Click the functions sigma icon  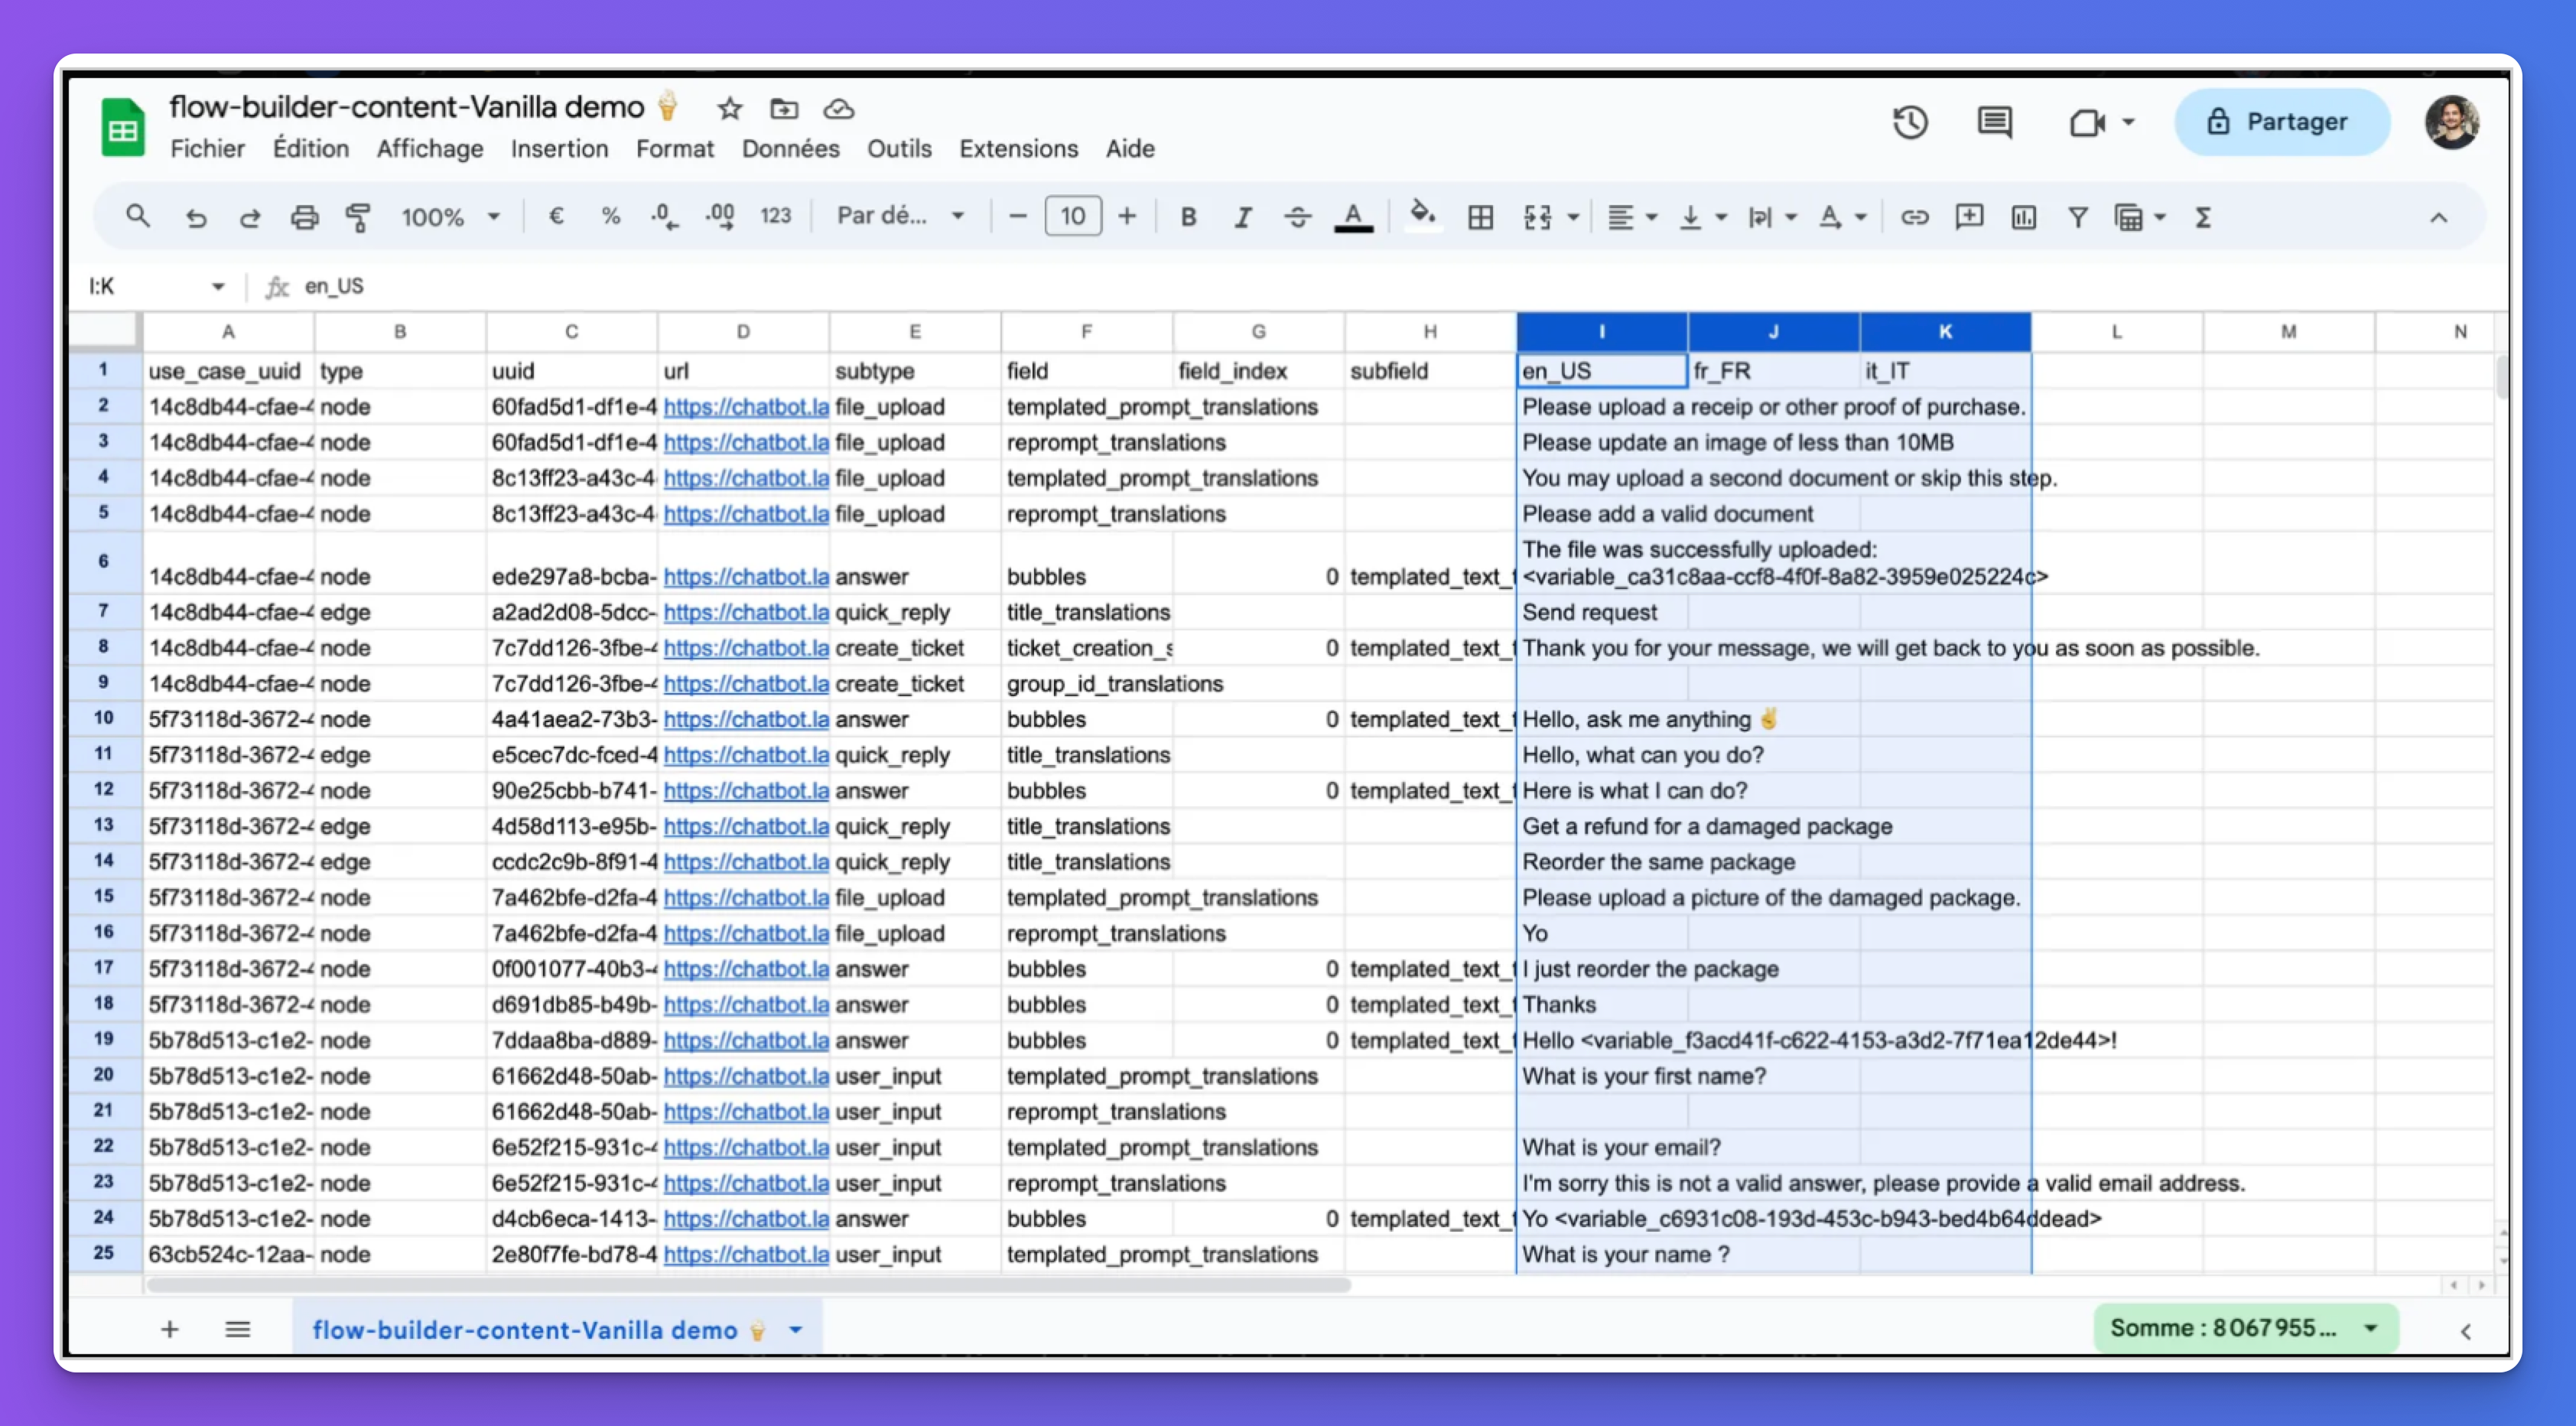[2203, 217]
